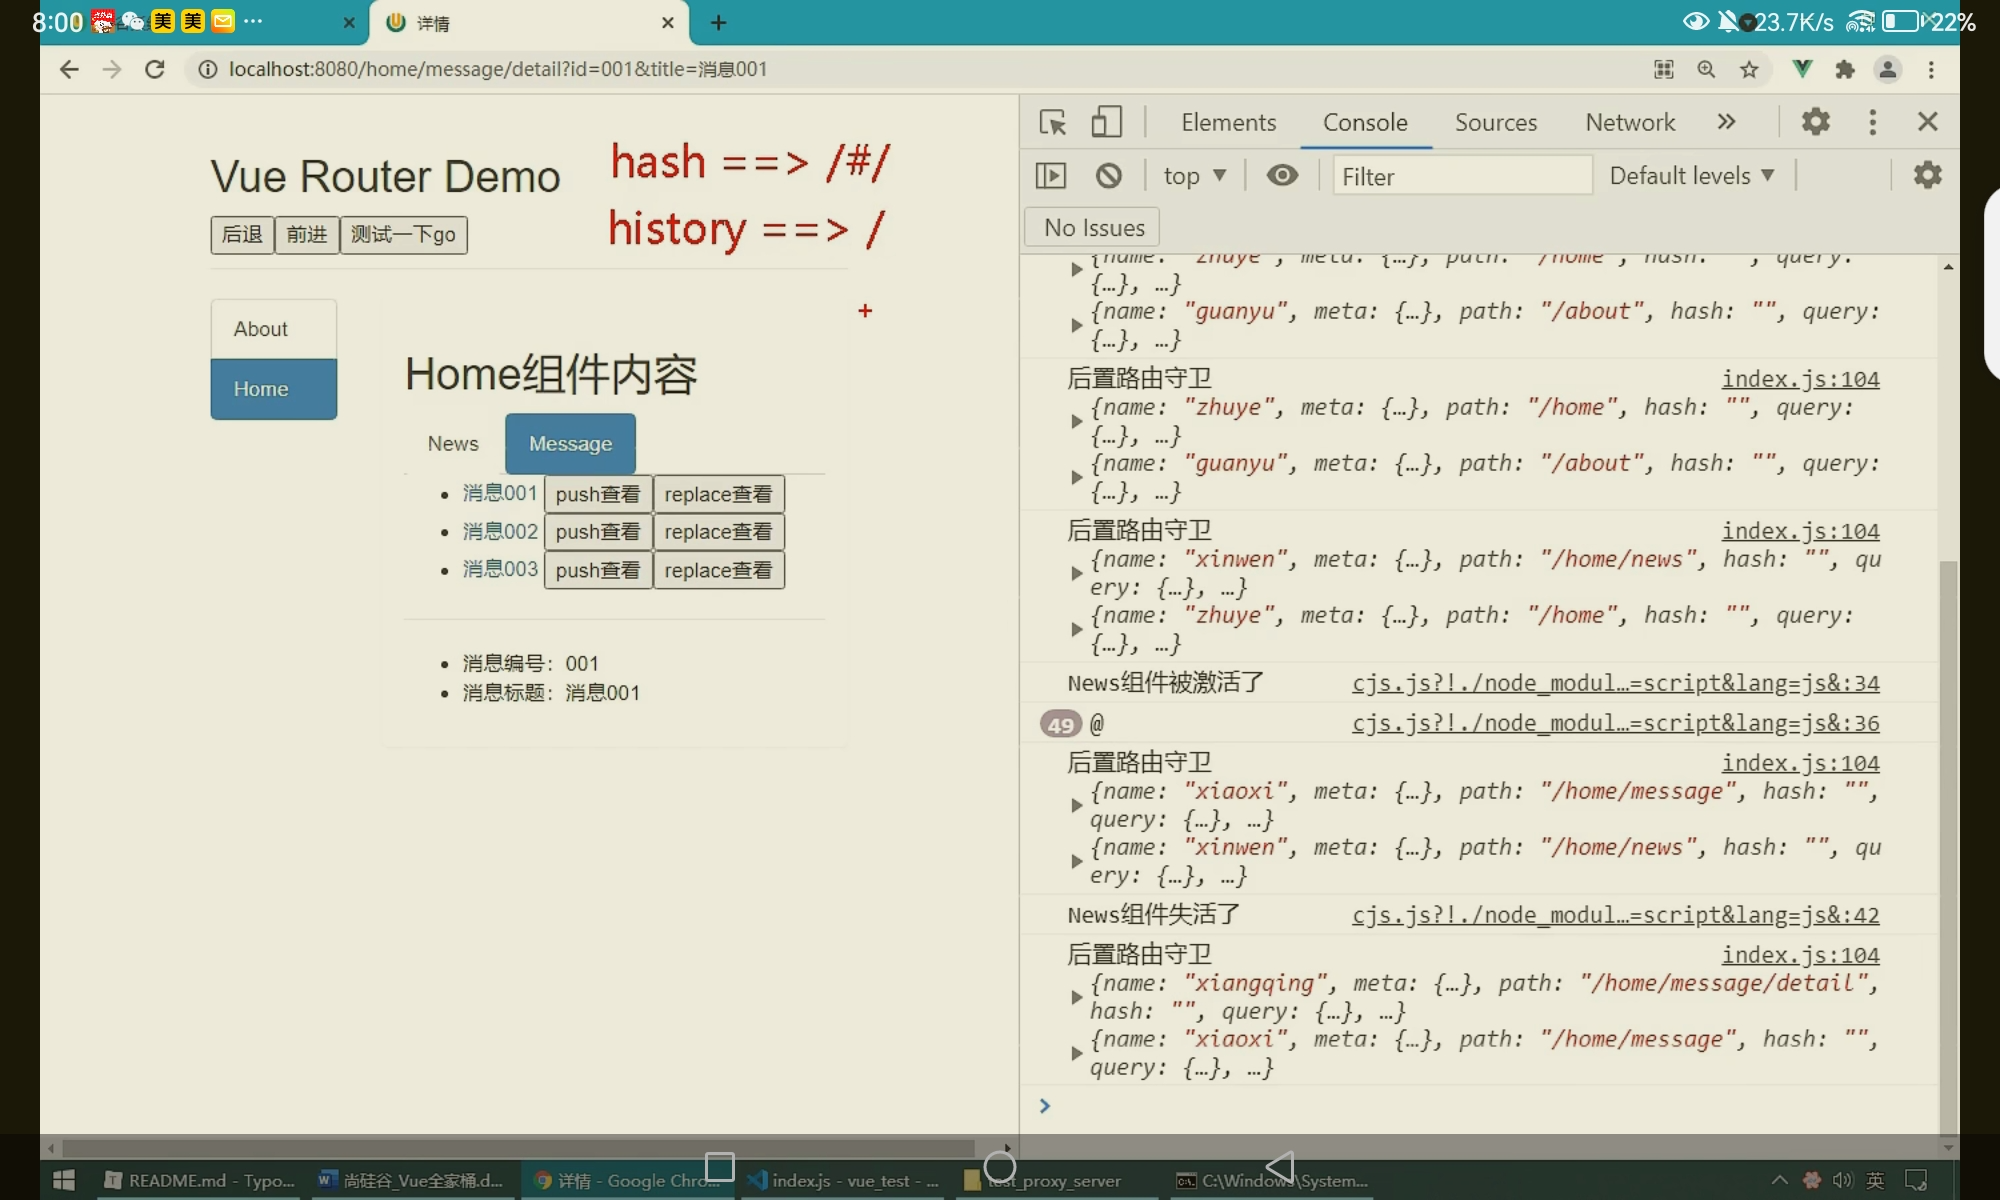Show more DevTools tabs chevron
This screenshot has width=2000, height=1200.
[x=1726, y=122]
